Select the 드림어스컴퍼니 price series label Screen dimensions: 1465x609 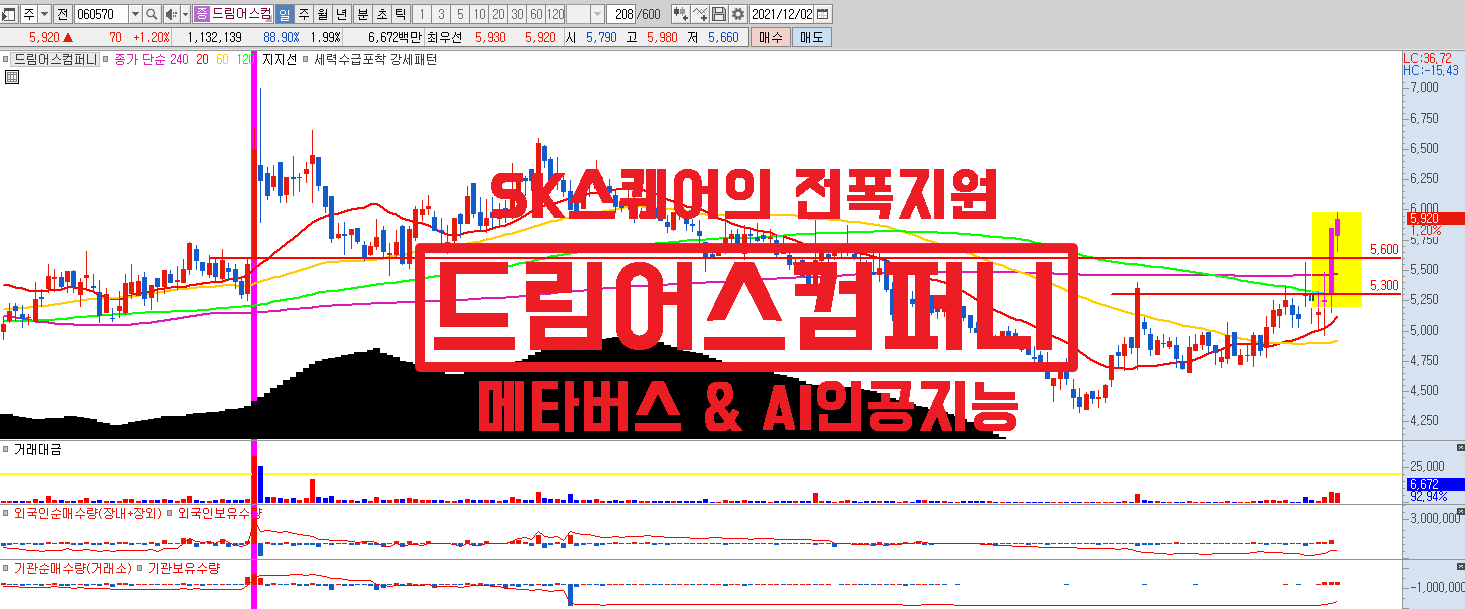coord(55,60)
